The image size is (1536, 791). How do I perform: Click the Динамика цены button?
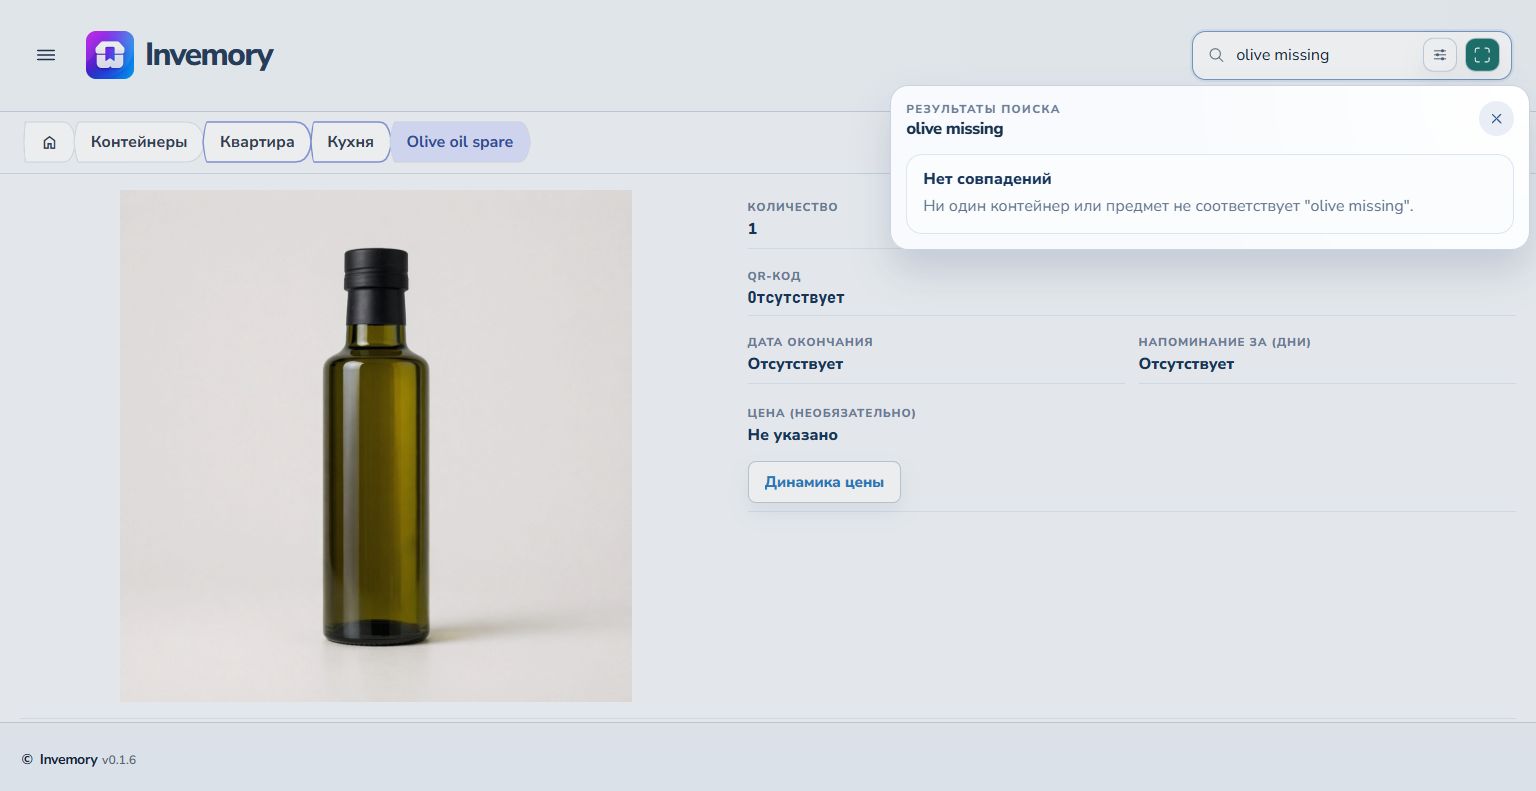[824, 482]
